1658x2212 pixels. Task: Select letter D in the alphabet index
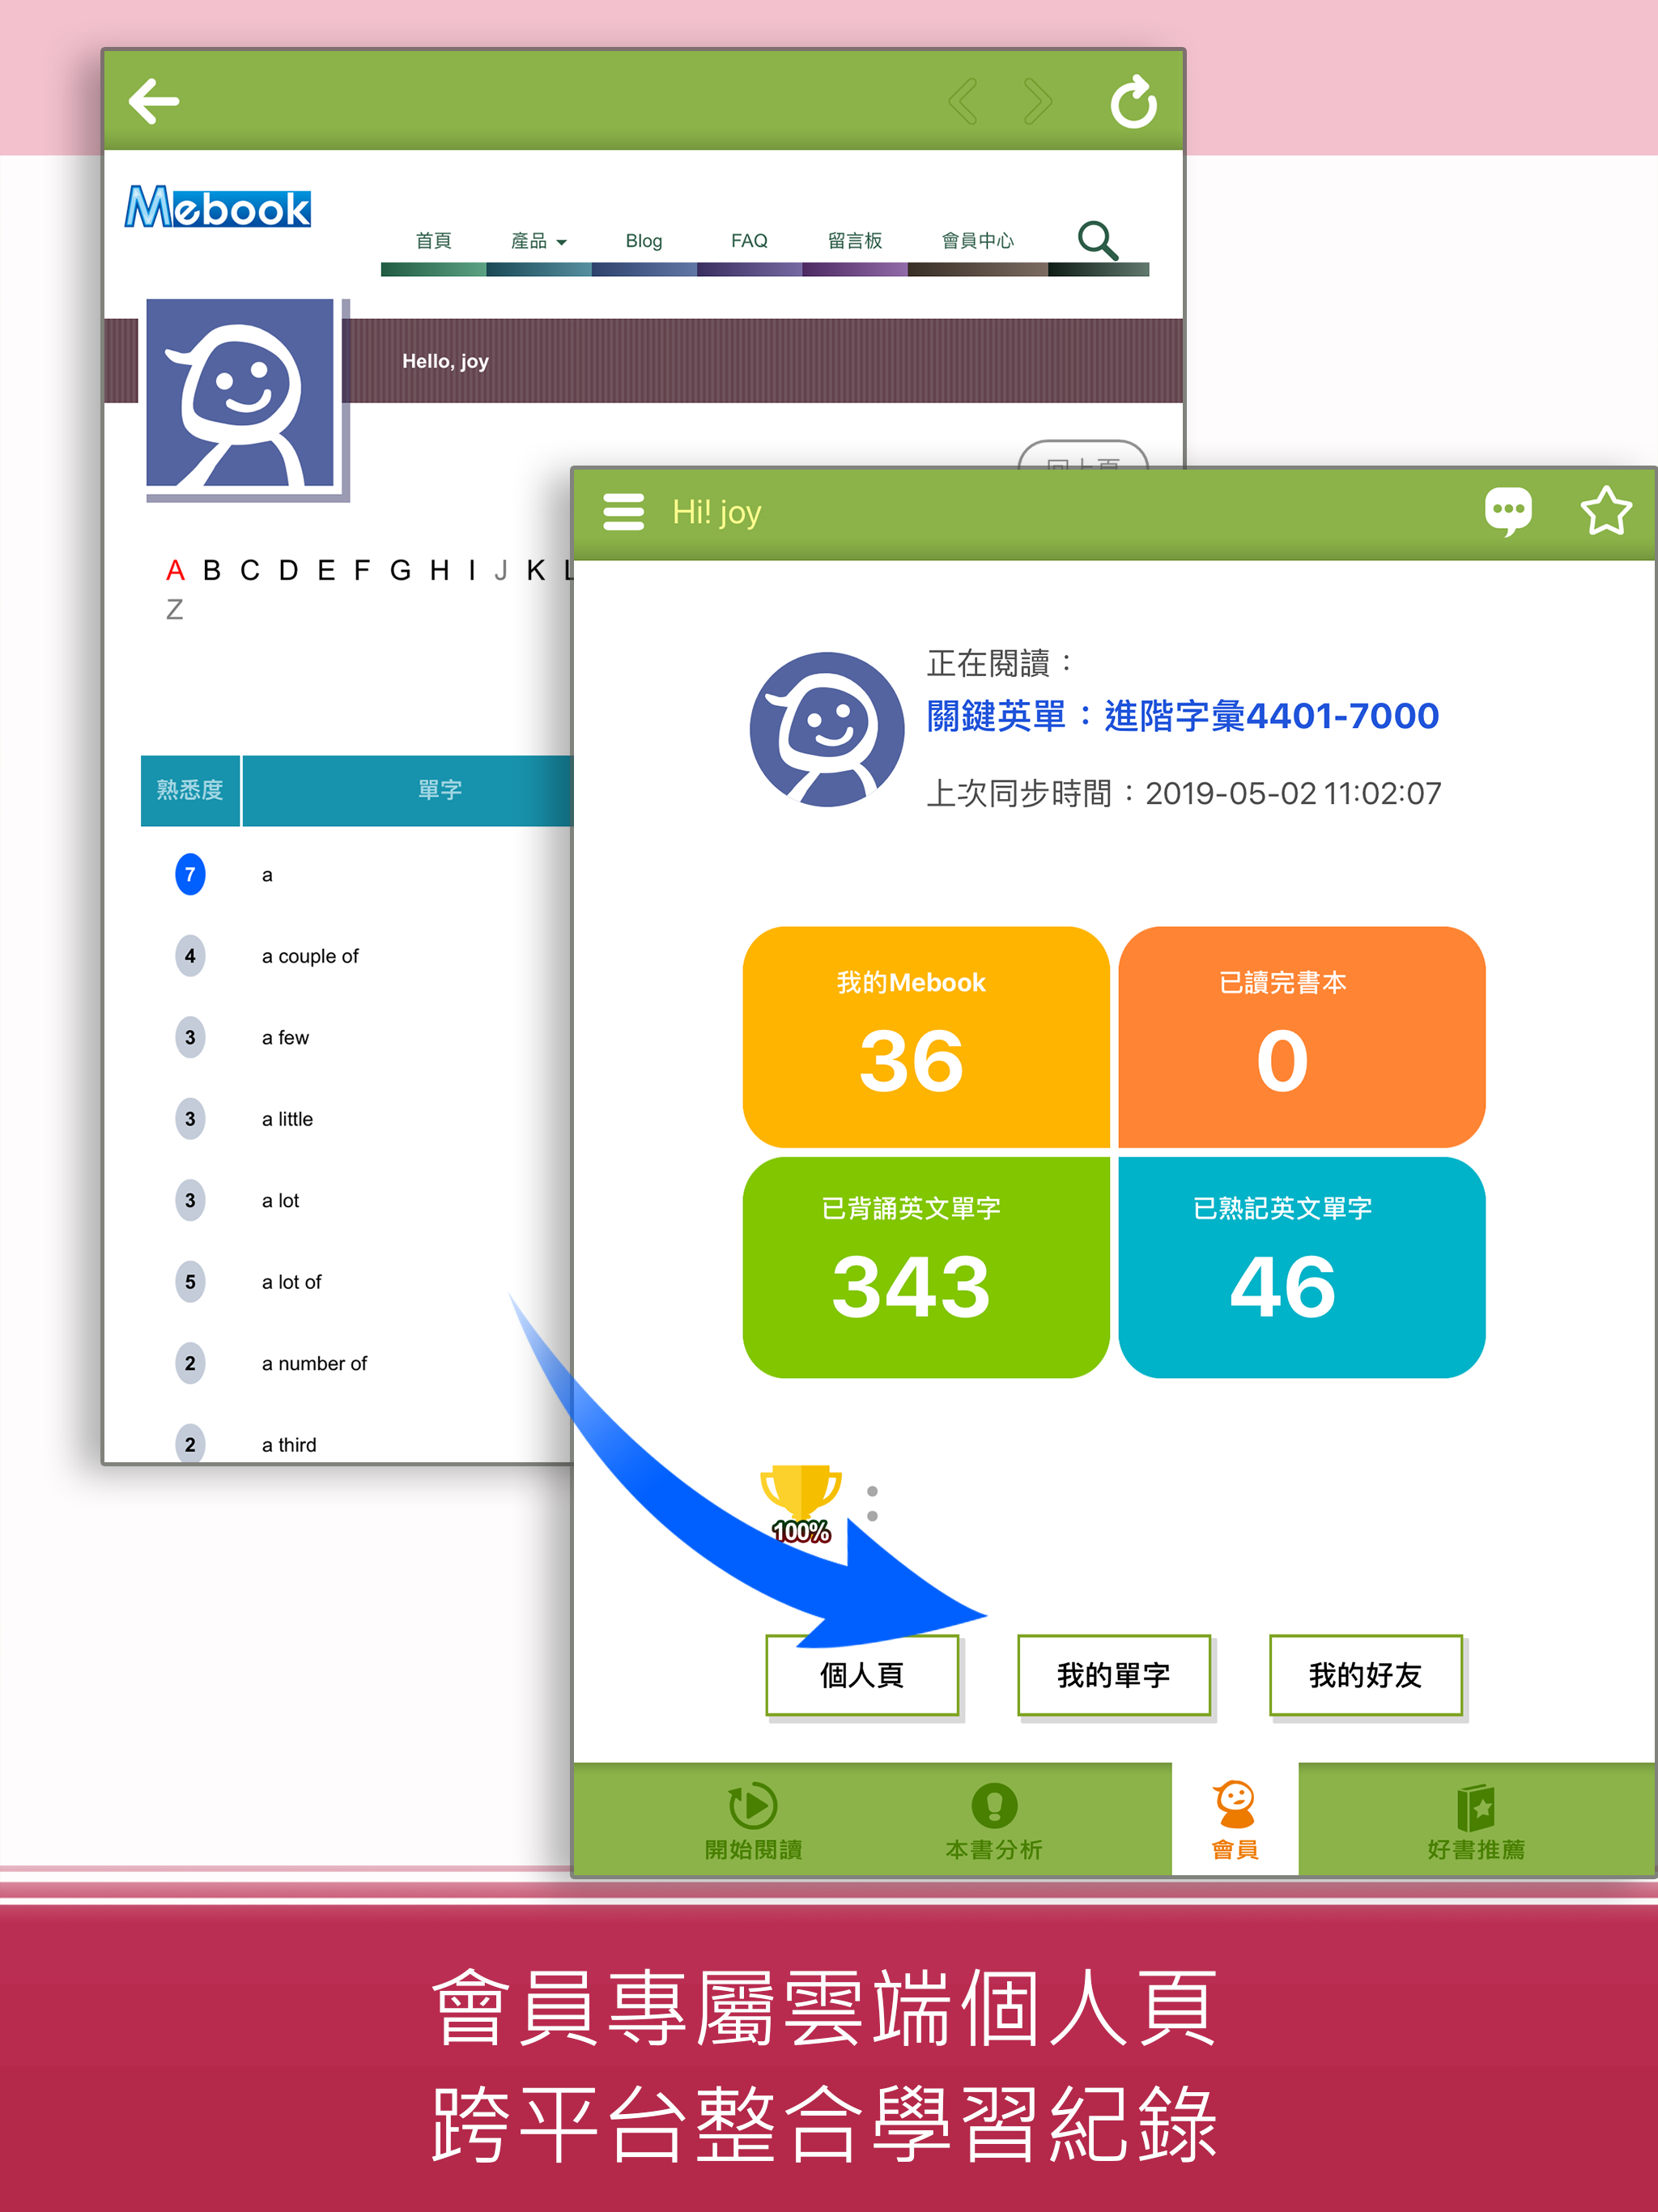pos(288,571)
